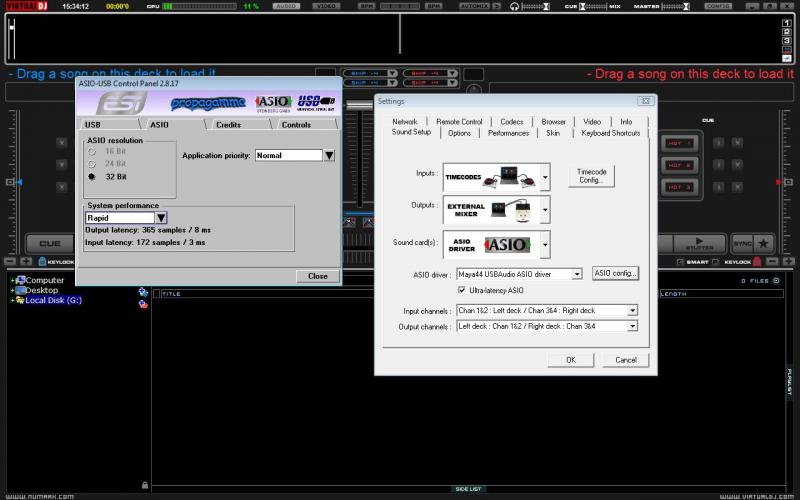Click the right deck SYNC button
Viewport: 800px width, 500px height.
coord(741,243)
